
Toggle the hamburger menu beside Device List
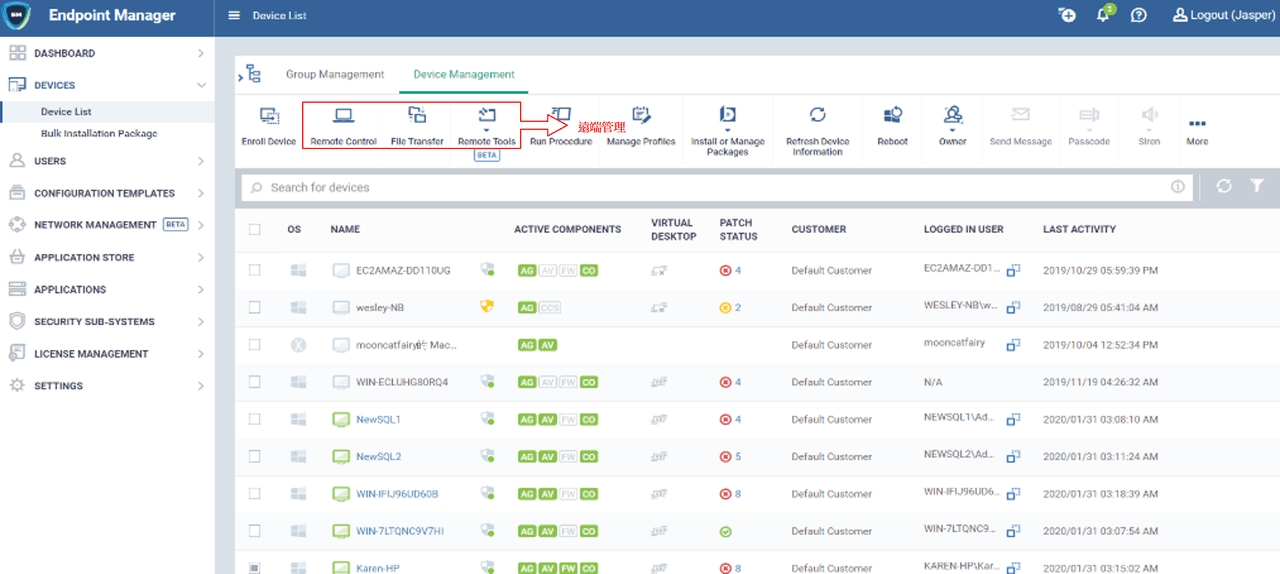(x=234, y=16)
